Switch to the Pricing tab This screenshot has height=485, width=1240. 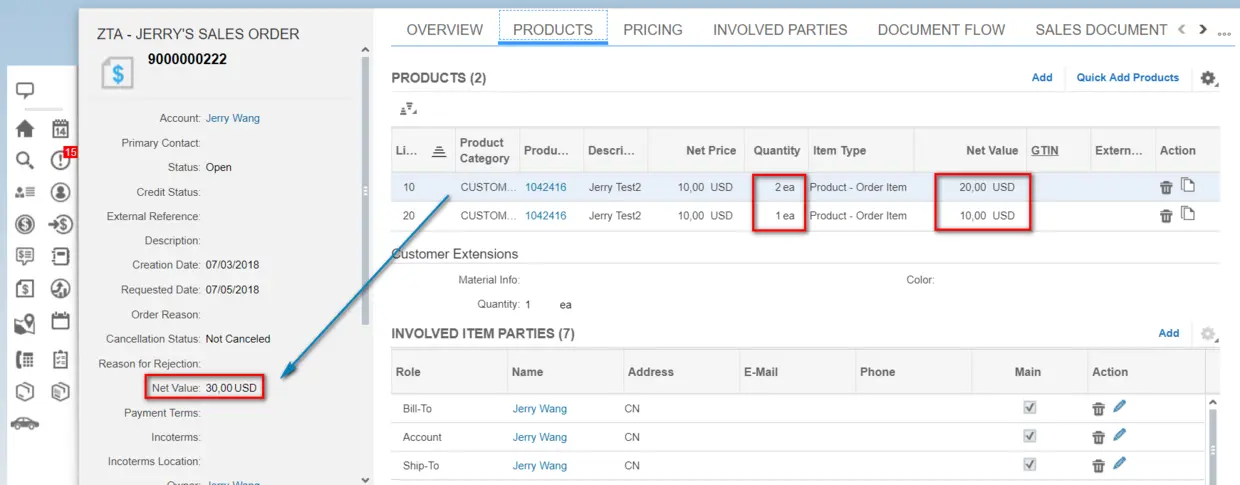tap(653, 30)
